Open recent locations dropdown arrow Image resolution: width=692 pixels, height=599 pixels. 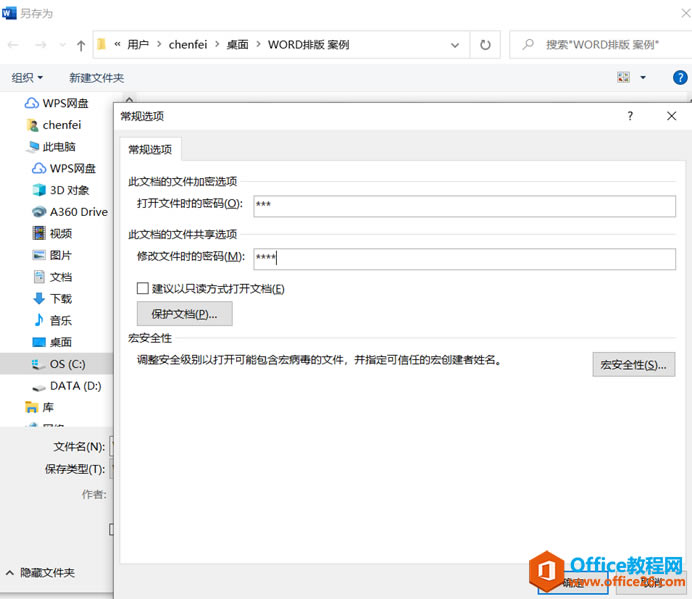coord(62,45)
